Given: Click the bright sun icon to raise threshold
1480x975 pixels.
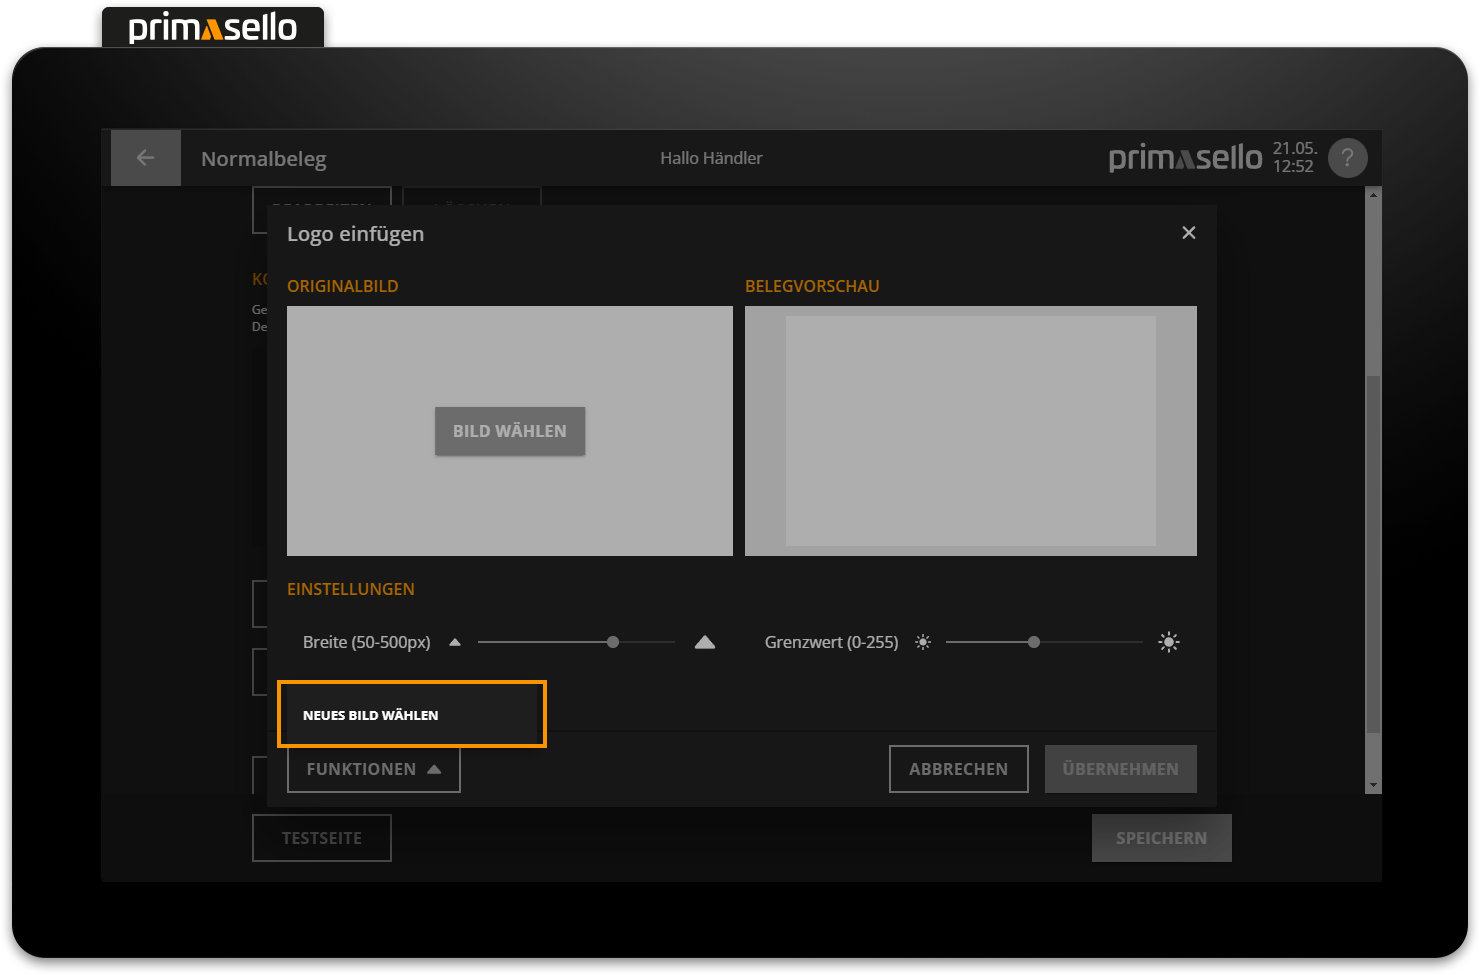Looking at the screenshot, I should [x=1168, y=642].
